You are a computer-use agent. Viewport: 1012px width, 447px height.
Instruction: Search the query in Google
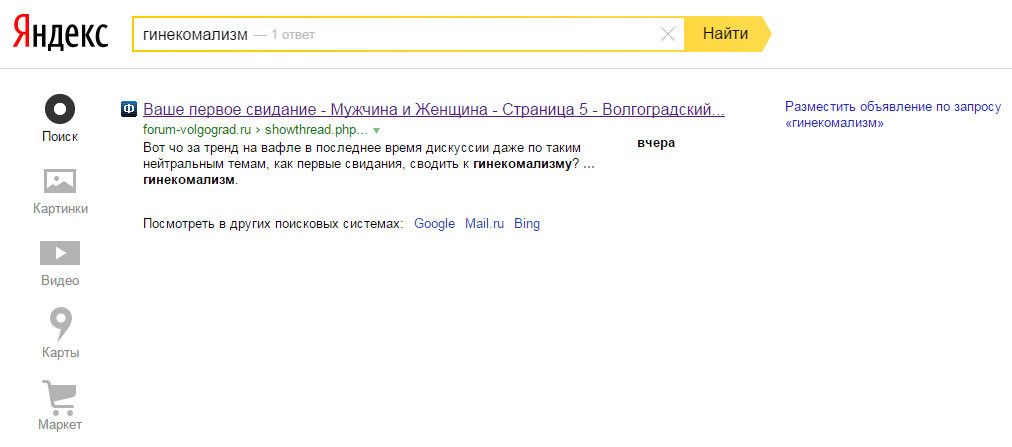[434, 224]
